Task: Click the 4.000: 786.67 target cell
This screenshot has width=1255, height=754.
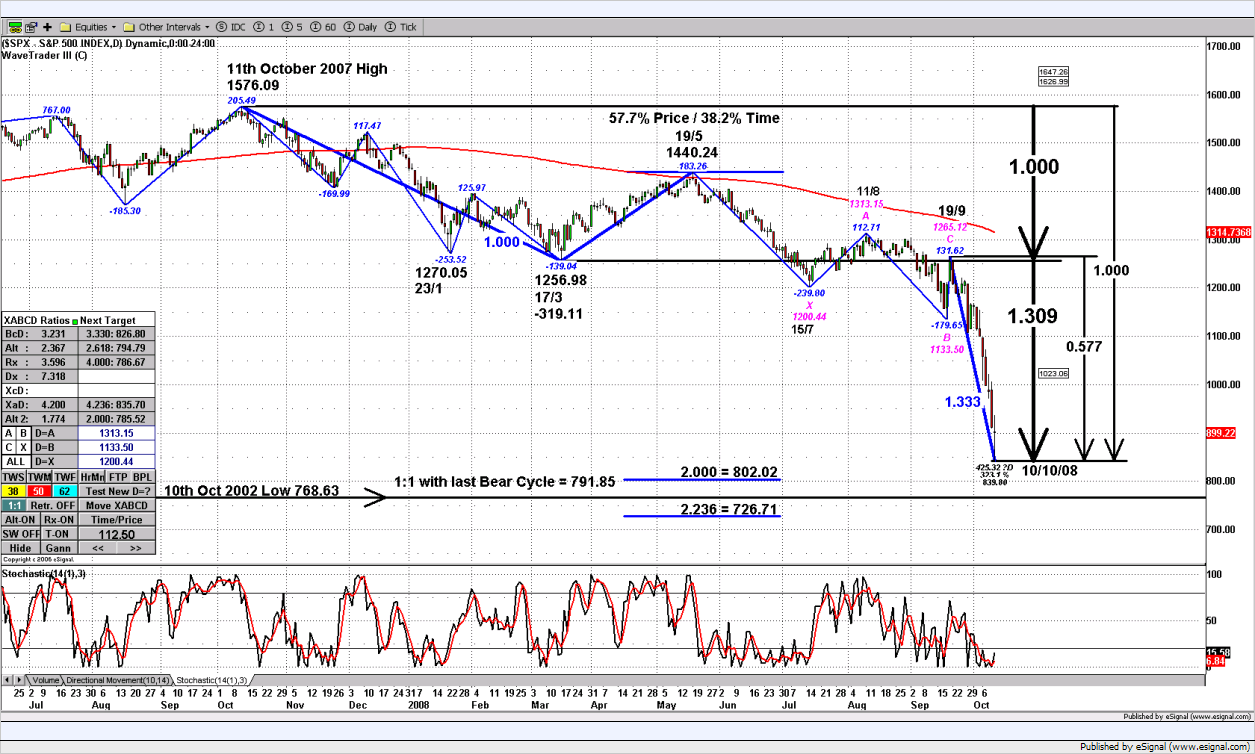Action: pos(117,362)
